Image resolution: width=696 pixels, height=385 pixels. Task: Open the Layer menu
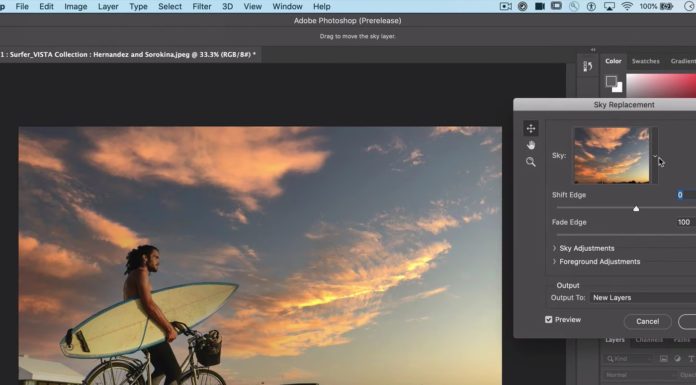108,6
